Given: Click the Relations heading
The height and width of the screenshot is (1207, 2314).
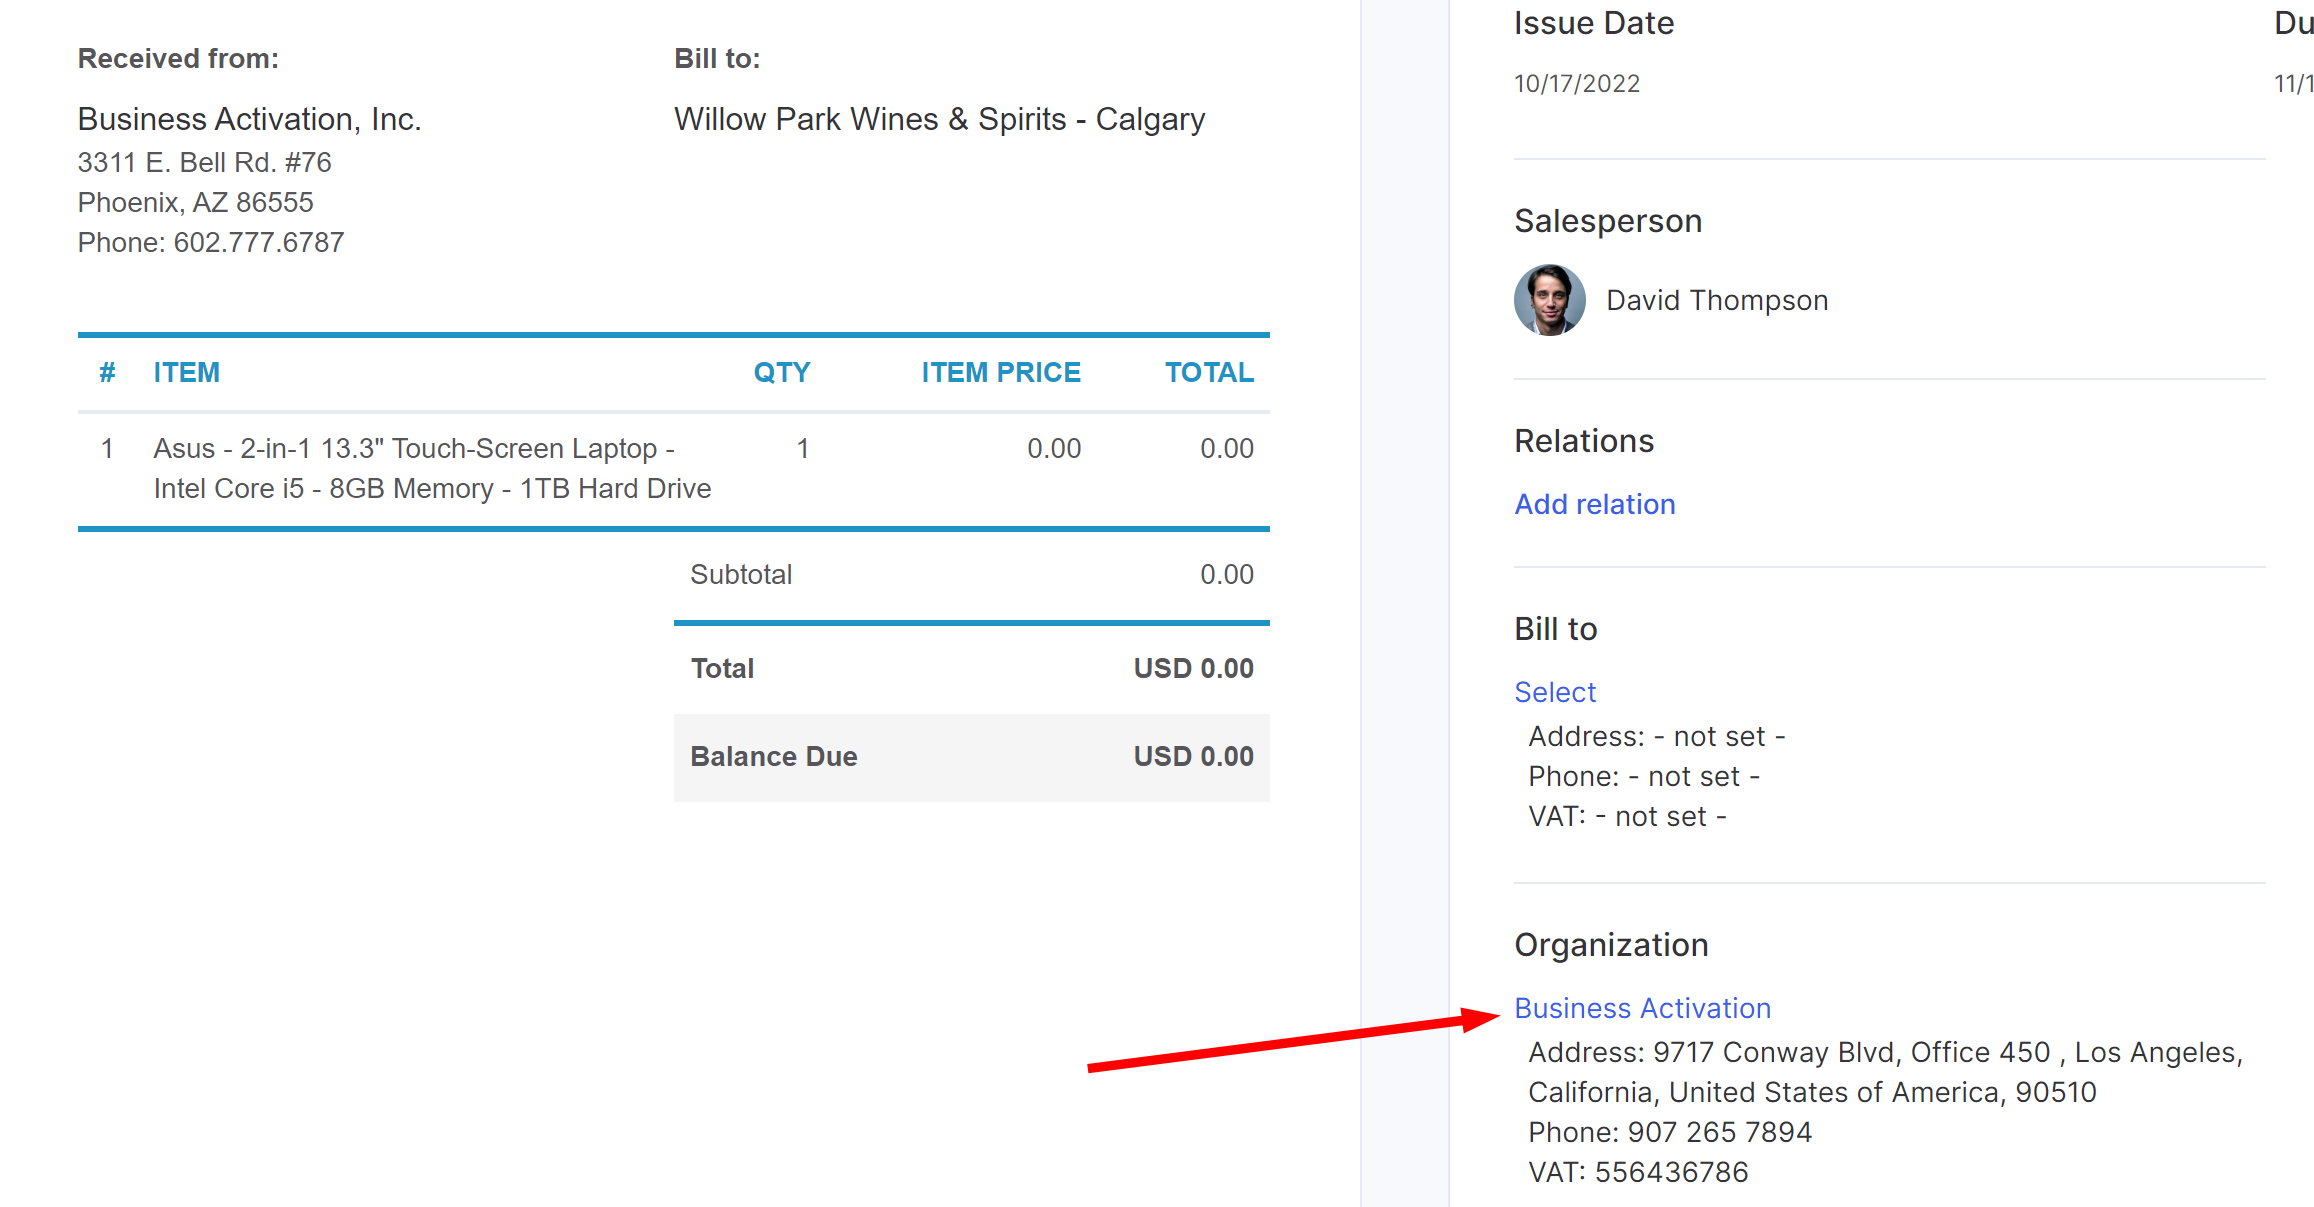Looking at the screenshot, I should tap(1584, 441).
